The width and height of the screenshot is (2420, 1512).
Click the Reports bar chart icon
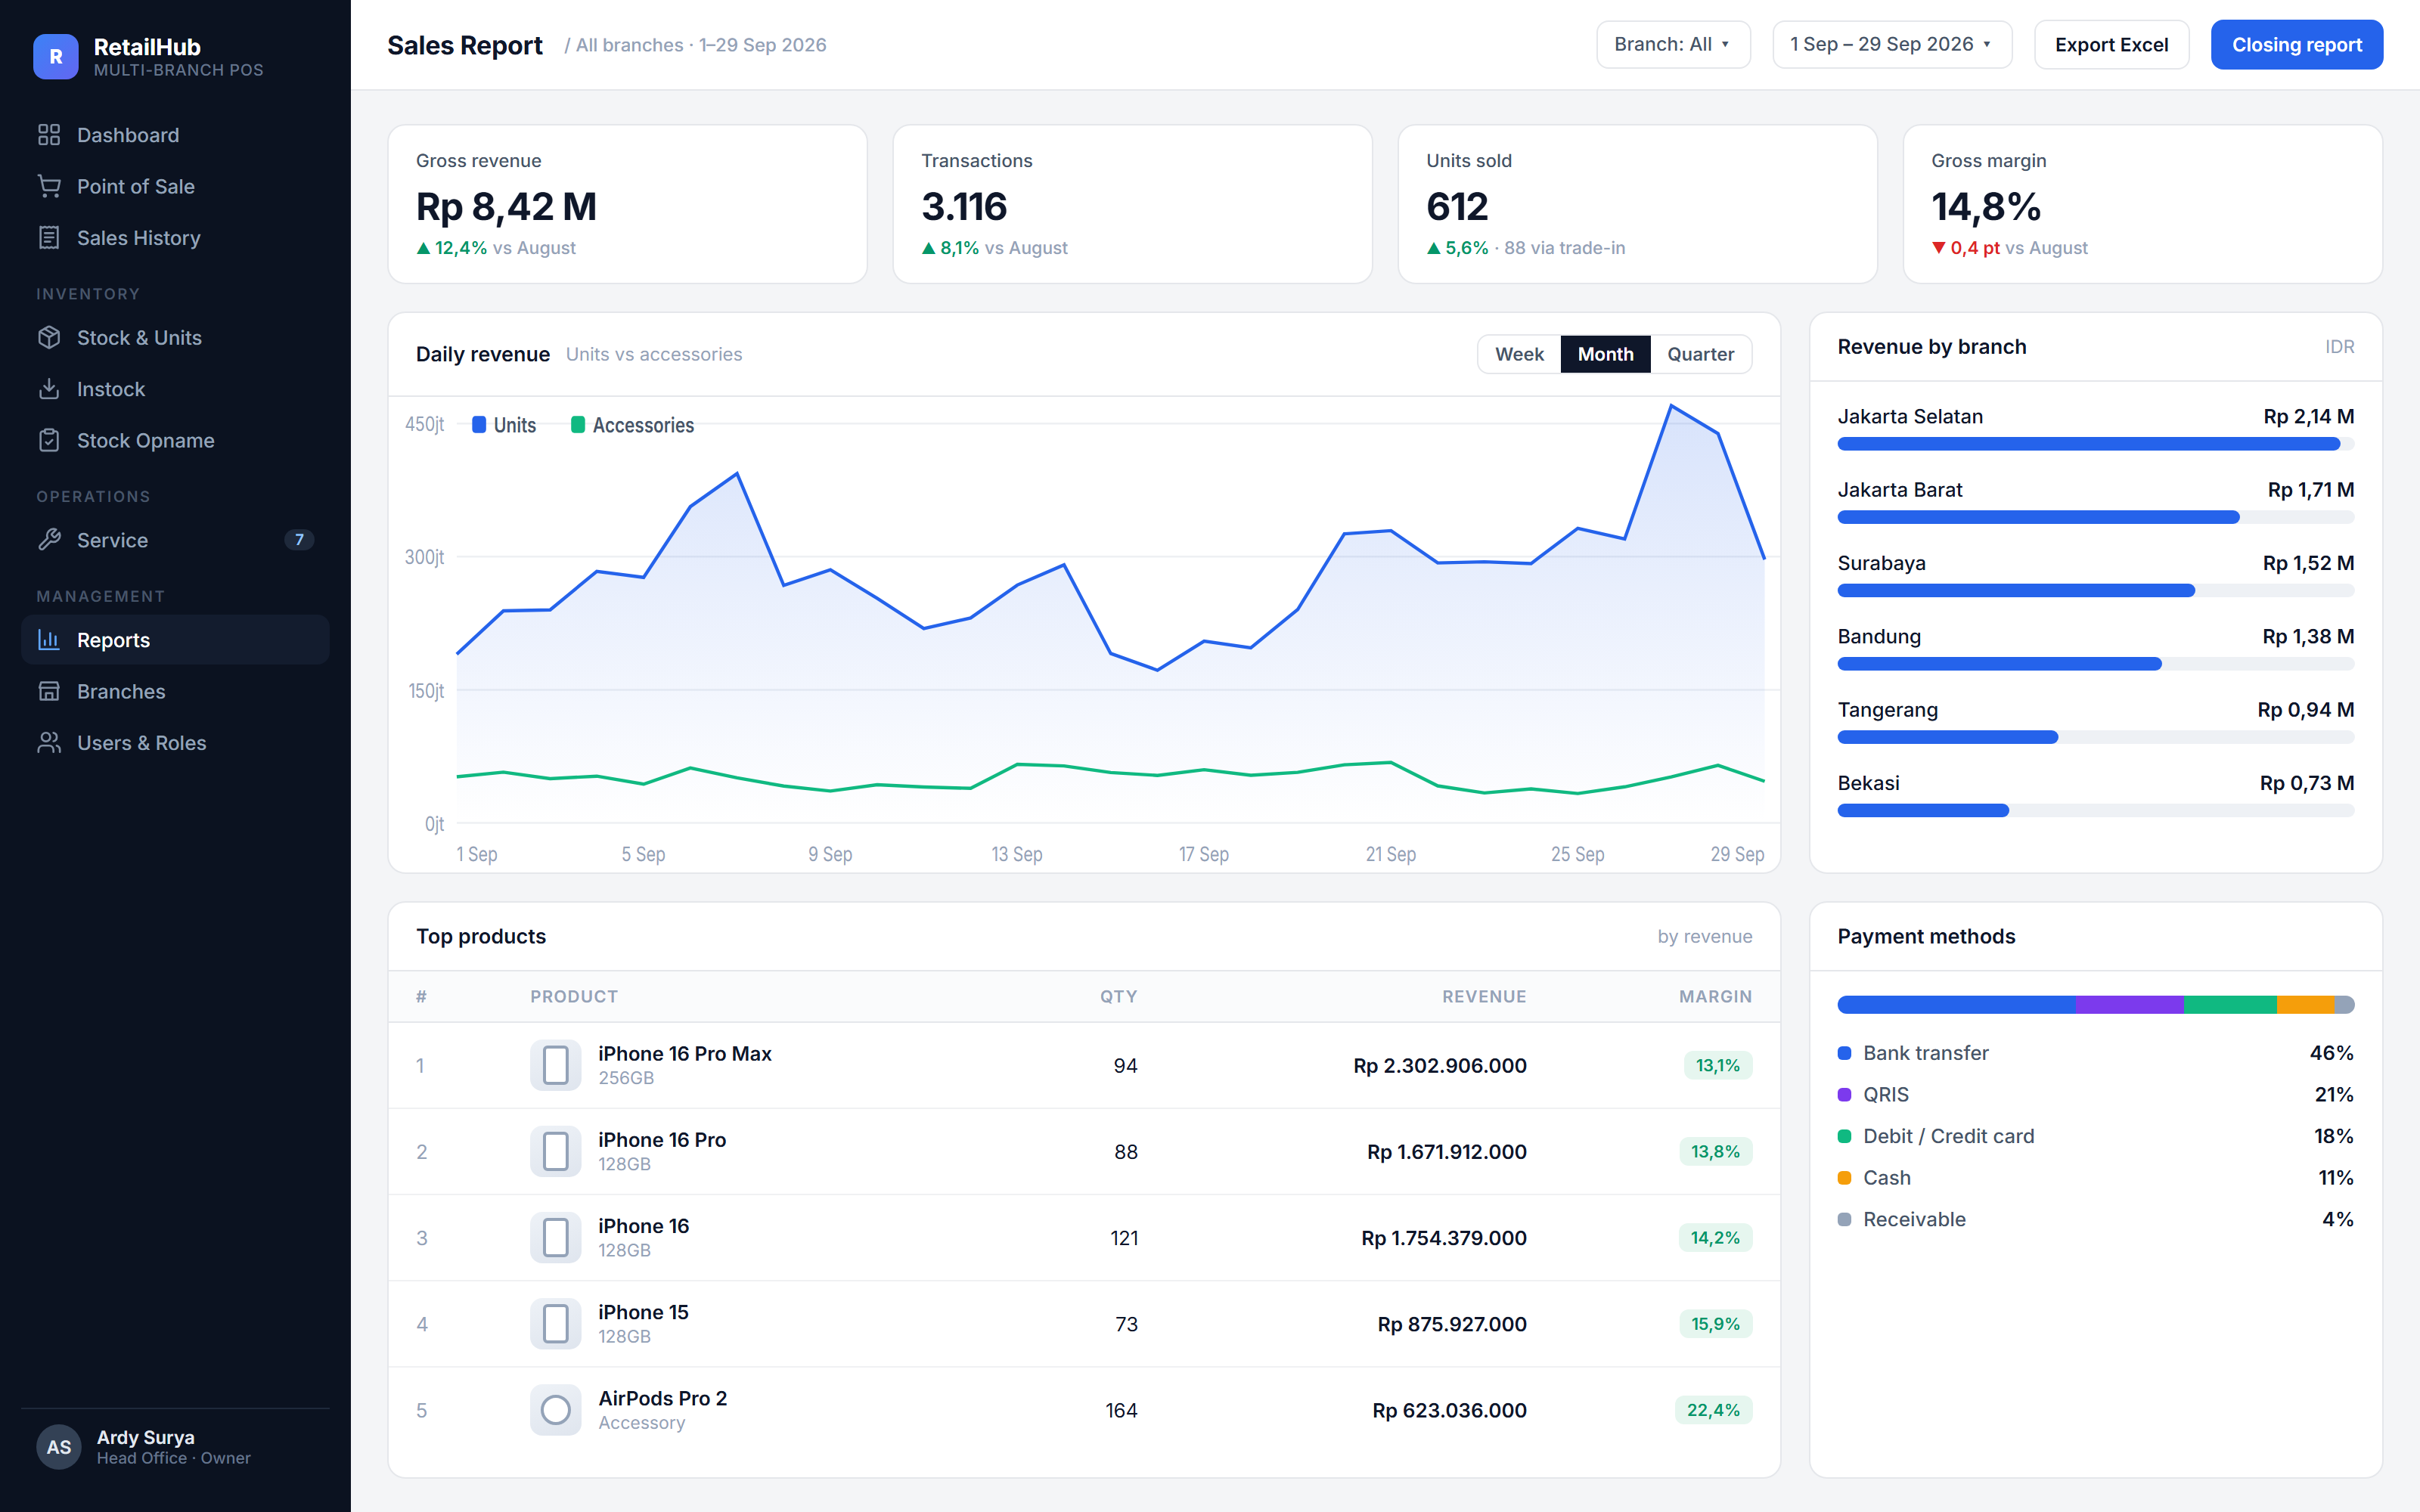coord(49,640)
